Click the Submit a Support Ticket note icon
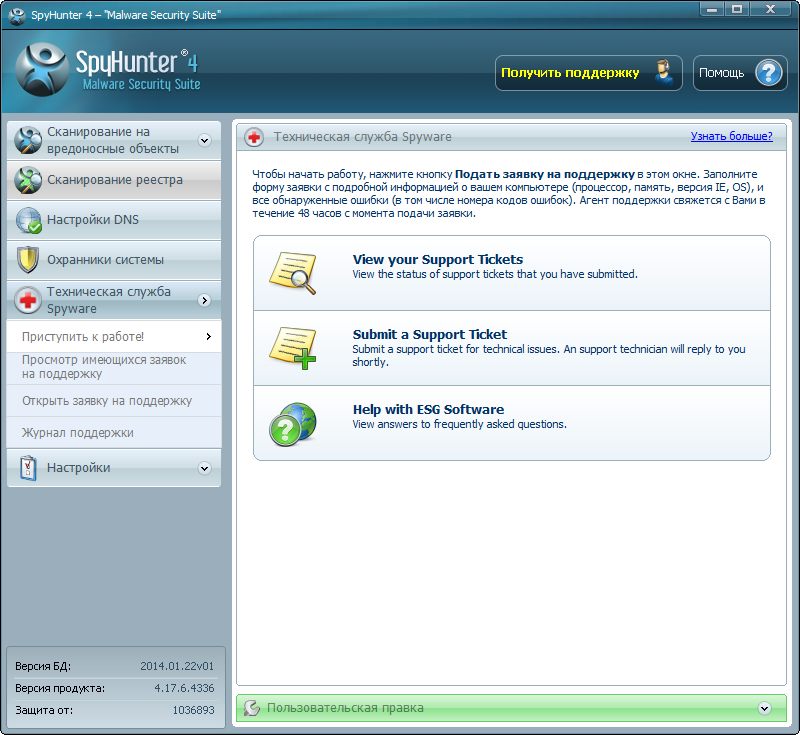The width and height of the screenshot is (800, 735). (x=292, y=348)
